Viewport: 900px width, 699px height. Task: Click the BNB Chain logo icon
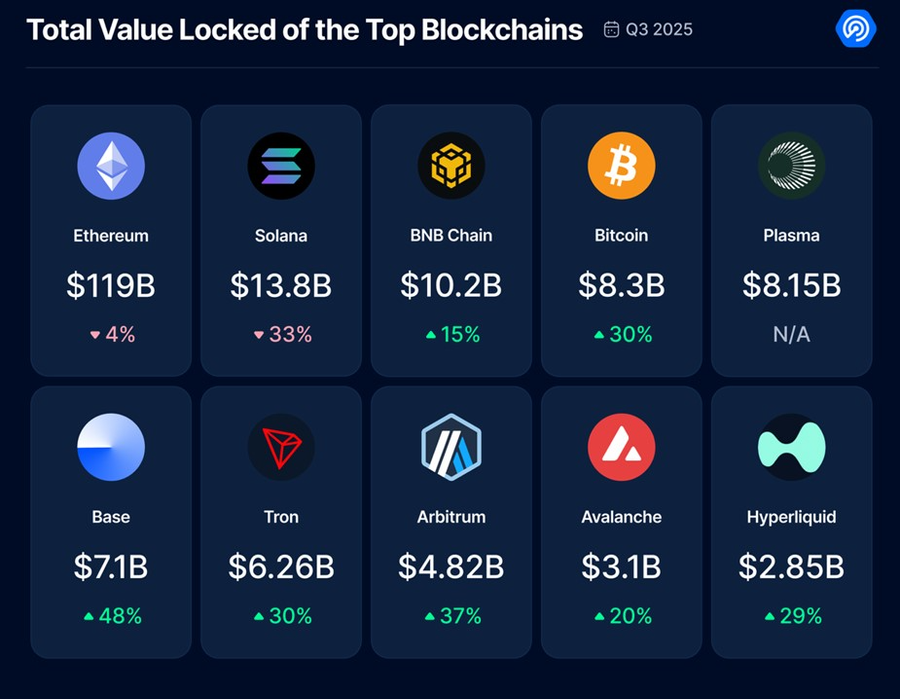[x=451, y=166]
